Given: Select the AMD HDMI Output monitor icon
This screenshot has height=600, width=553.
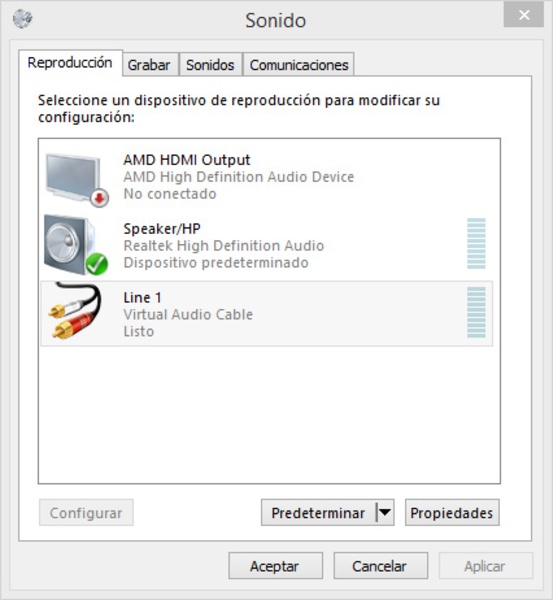Looking at the screenshot, I should pos(77,179).
